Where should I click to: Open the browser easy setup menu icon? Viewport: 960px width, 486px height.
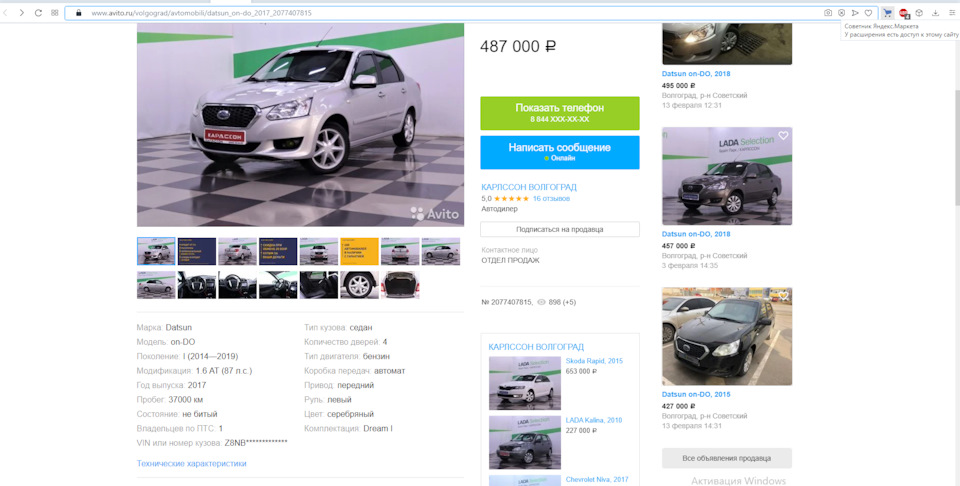point(952,12)
